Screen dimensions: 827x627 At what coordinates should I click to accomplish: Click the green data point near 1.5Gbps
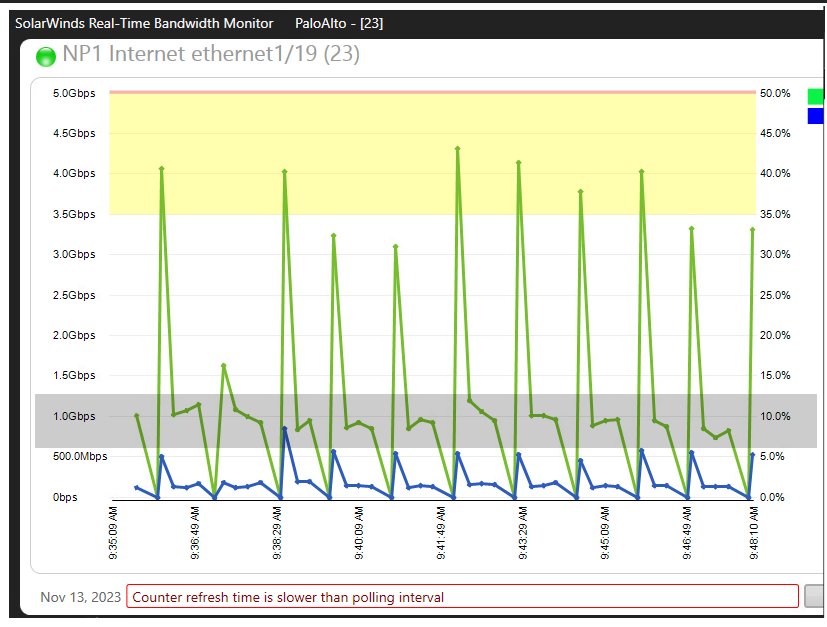pyautogui.click(x=224, y=365)
